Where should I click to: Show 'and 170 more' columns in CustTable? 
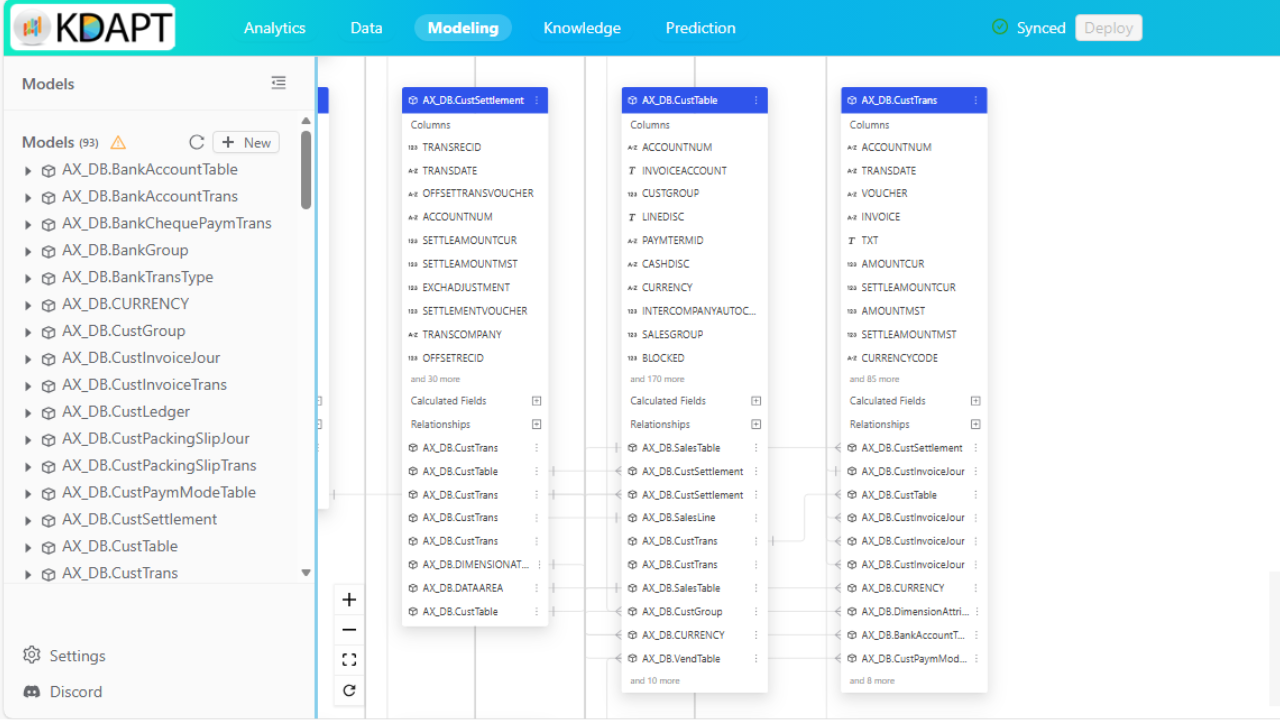pyautogui.click(x=657, y=379)
